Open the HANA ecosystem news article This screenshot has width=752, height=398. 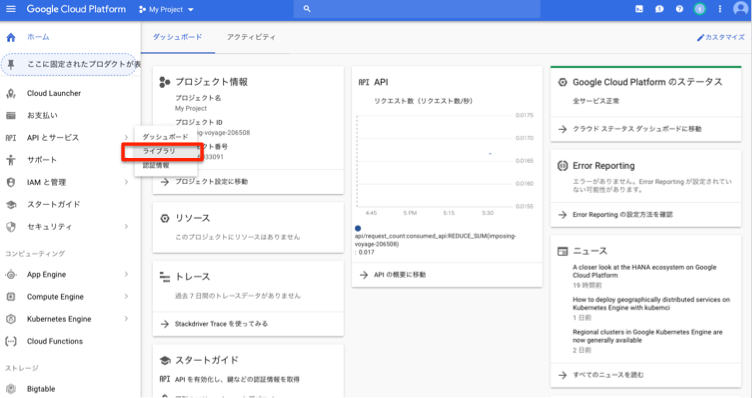[x=644, y=271]
